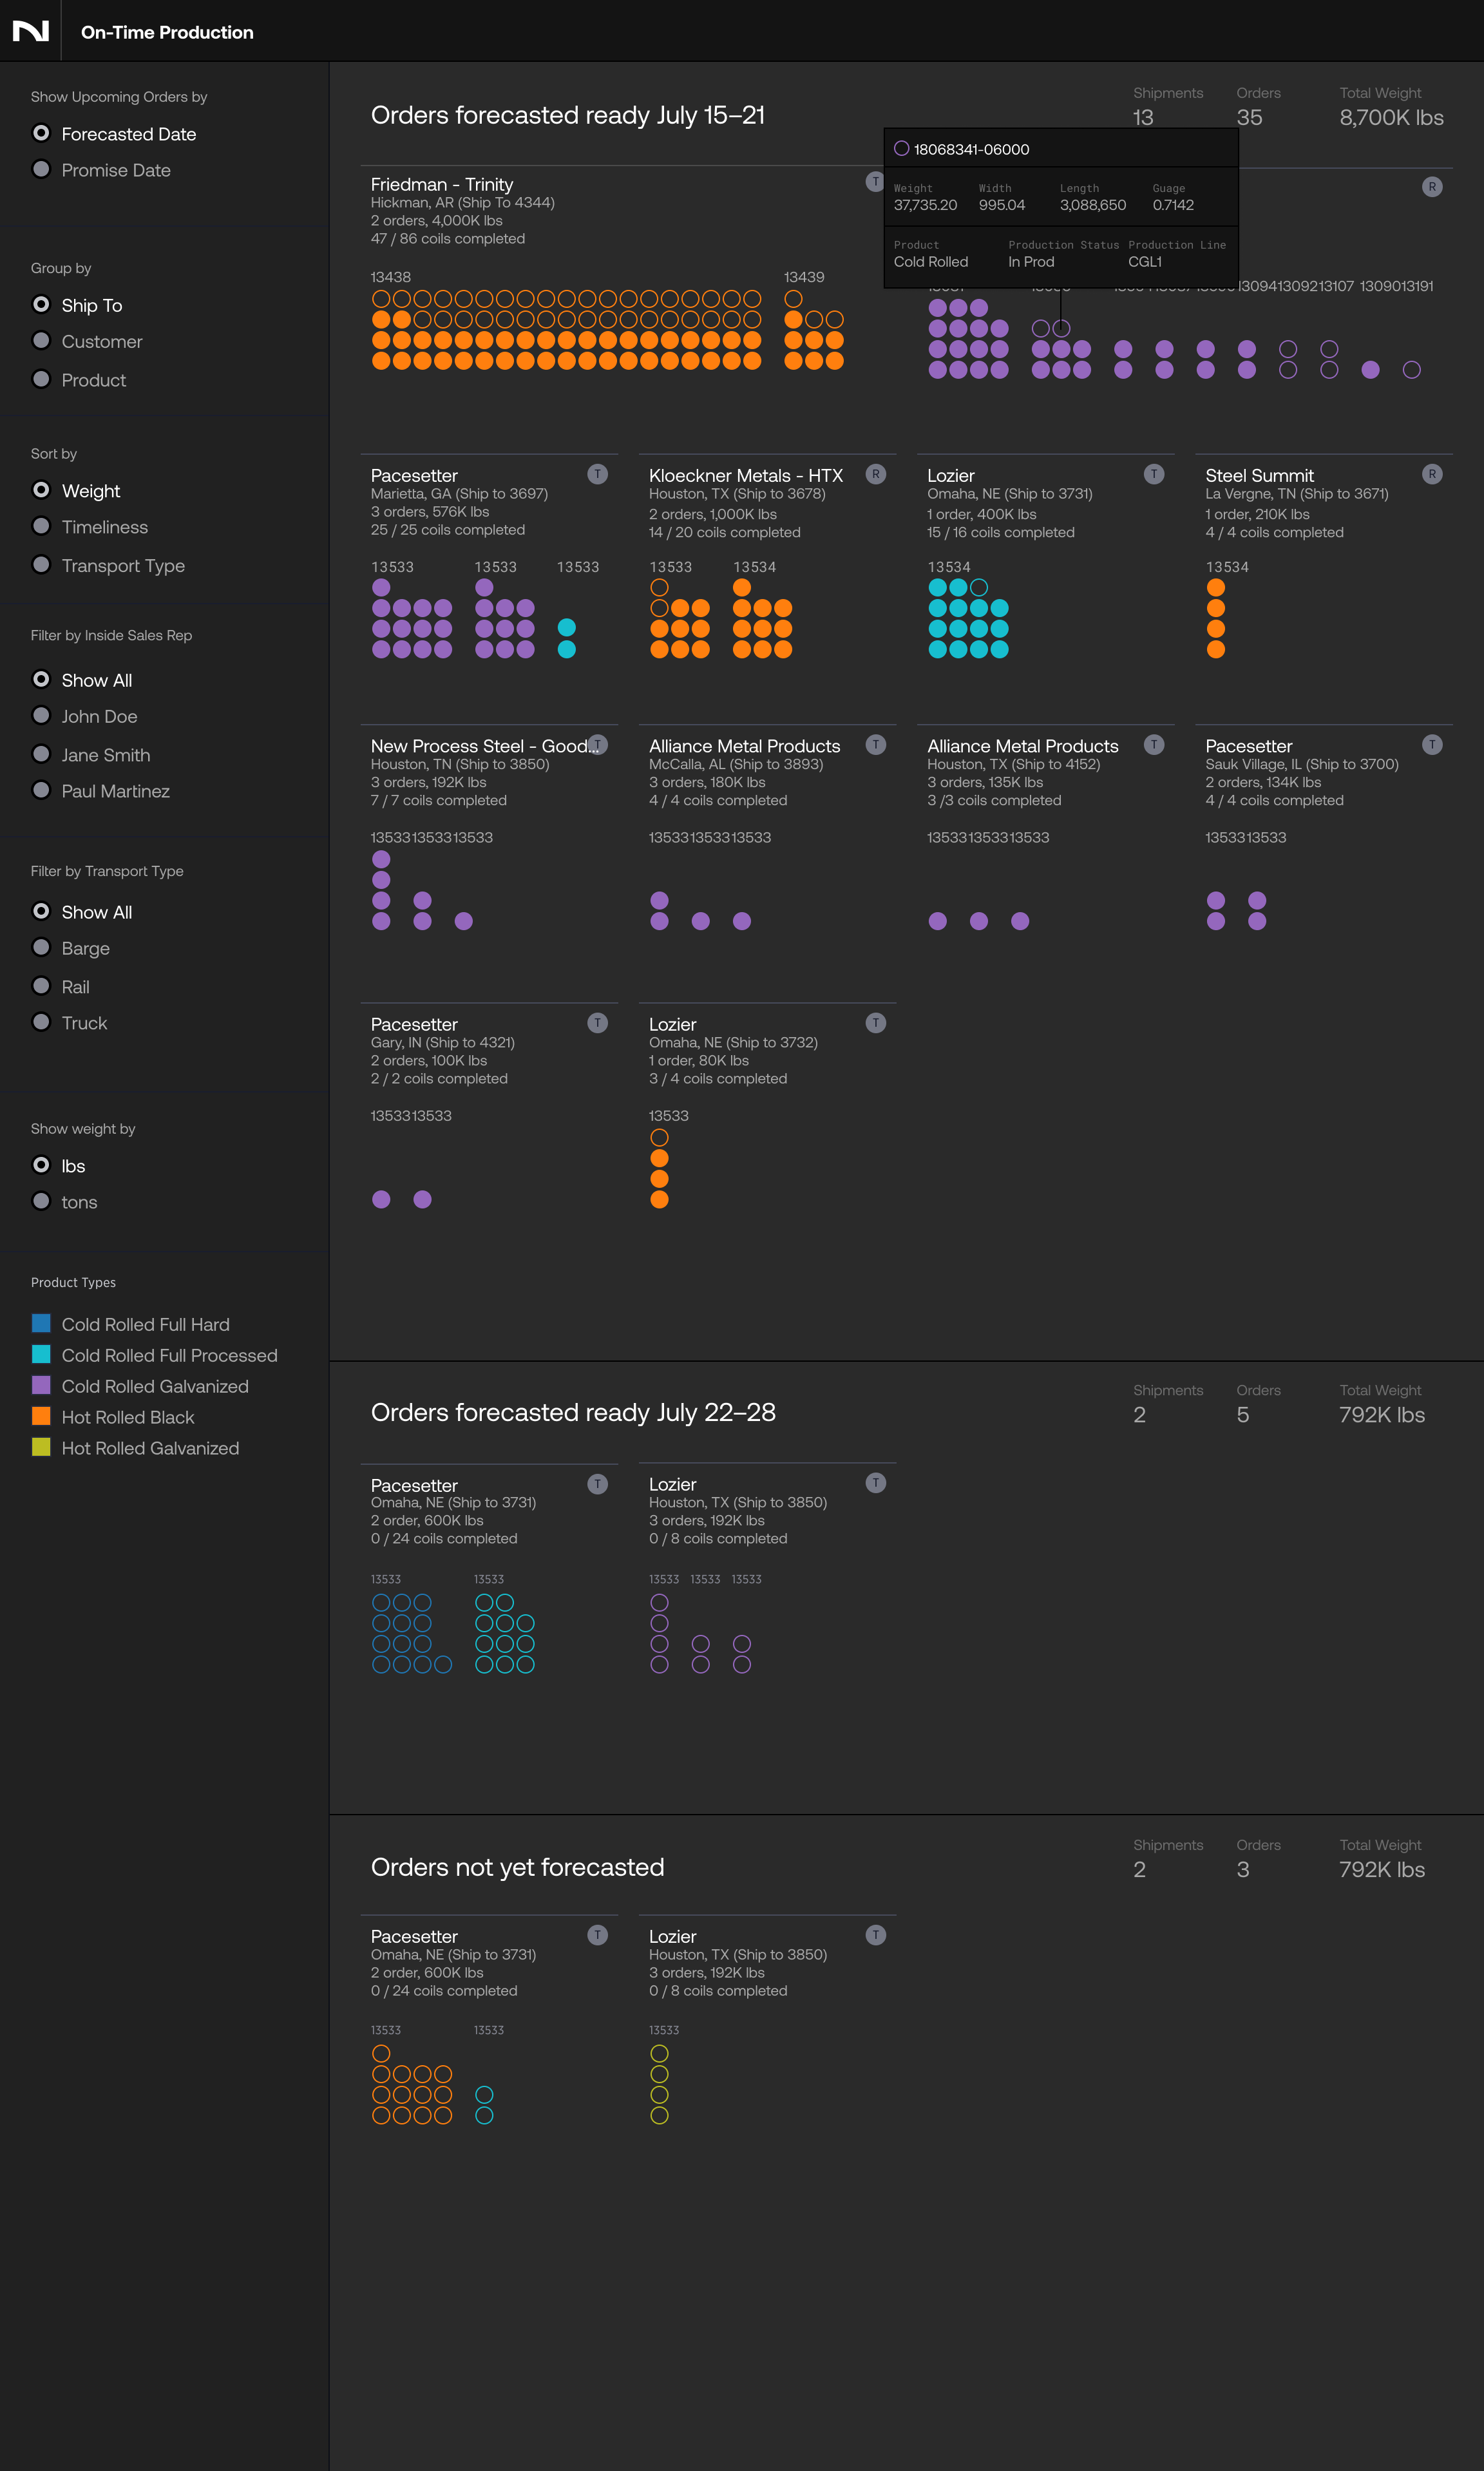
Task: Filter transport type to Rail
Action: (x=41, y=986)
